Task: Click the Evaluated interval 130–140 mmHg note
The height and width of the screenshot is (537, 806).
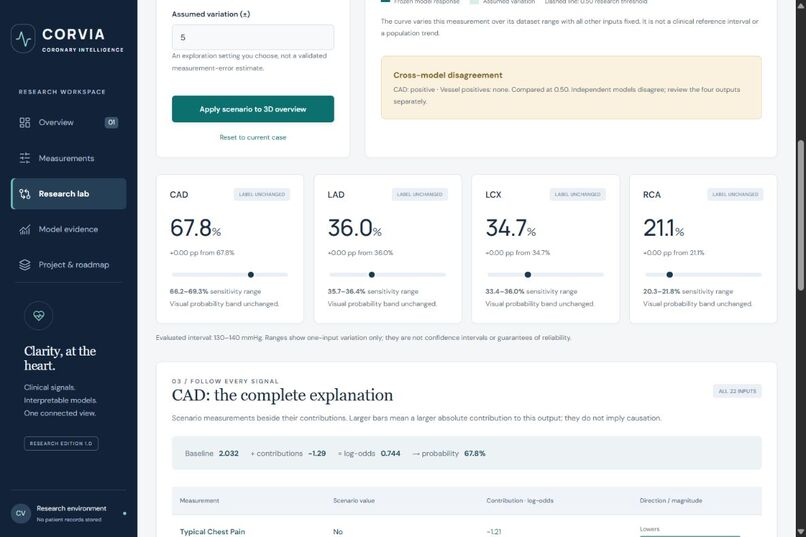Action: point(363,338)
